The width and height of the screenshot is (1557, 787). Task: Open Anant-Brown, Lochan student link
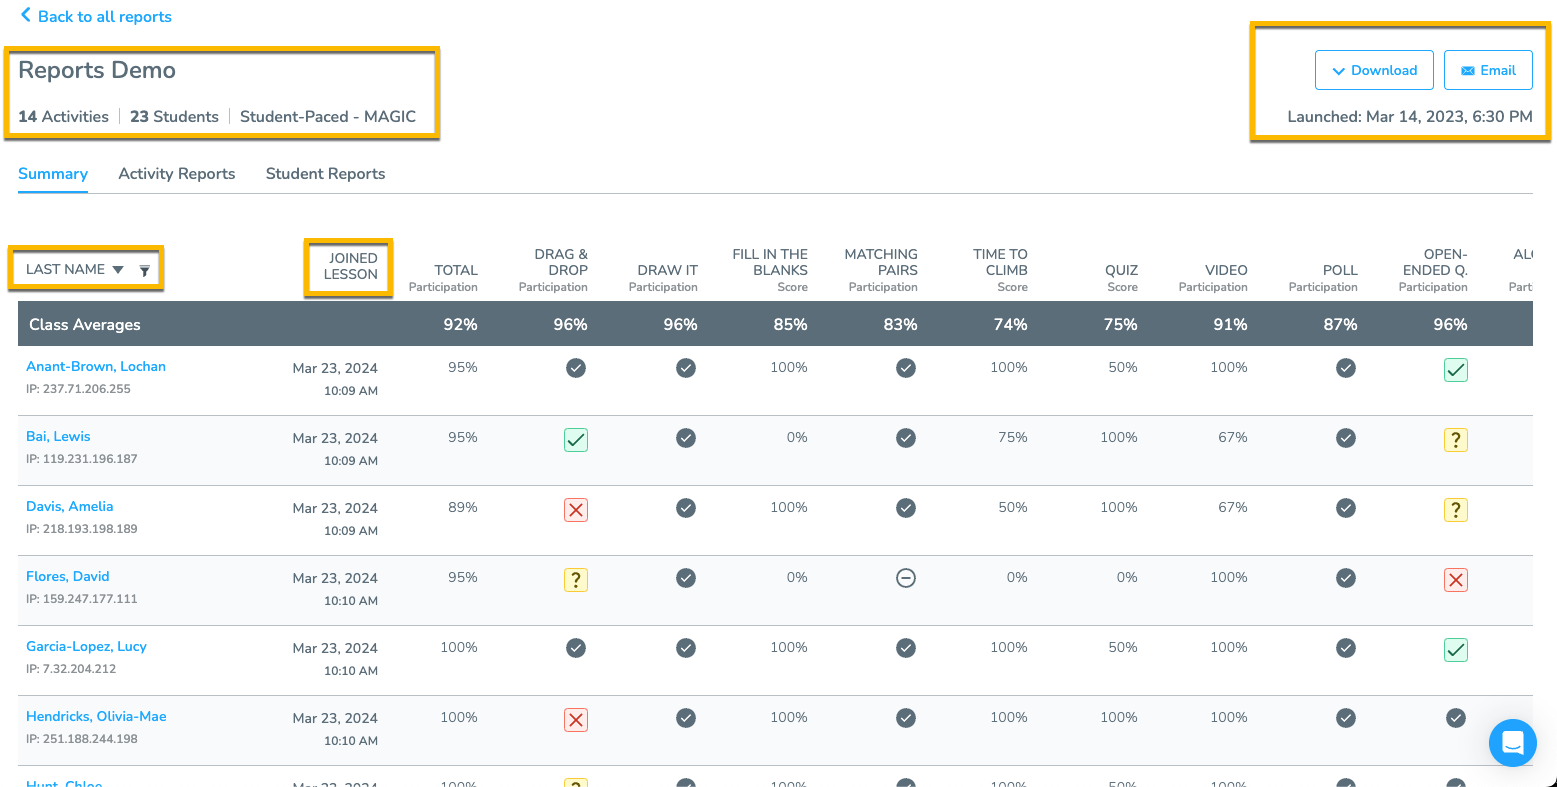[x=96, y=366]
